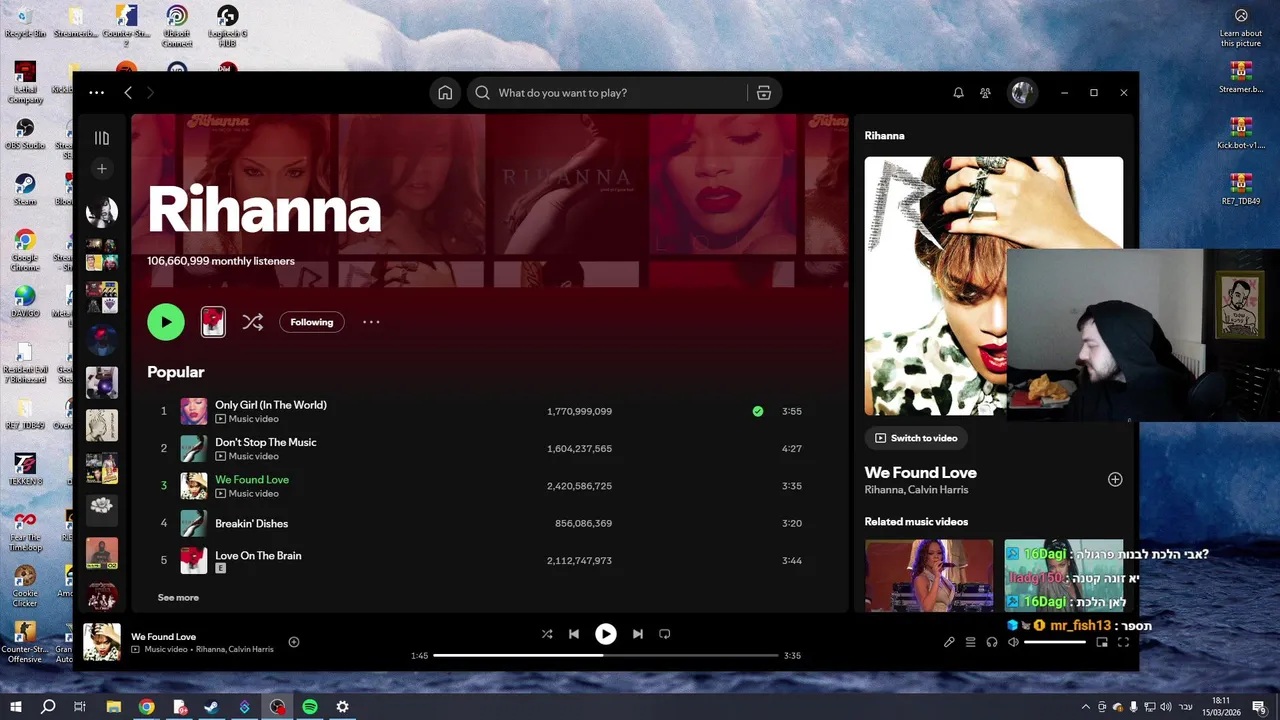
Task: Open connect to a device icon
Action: pos(992,642)
